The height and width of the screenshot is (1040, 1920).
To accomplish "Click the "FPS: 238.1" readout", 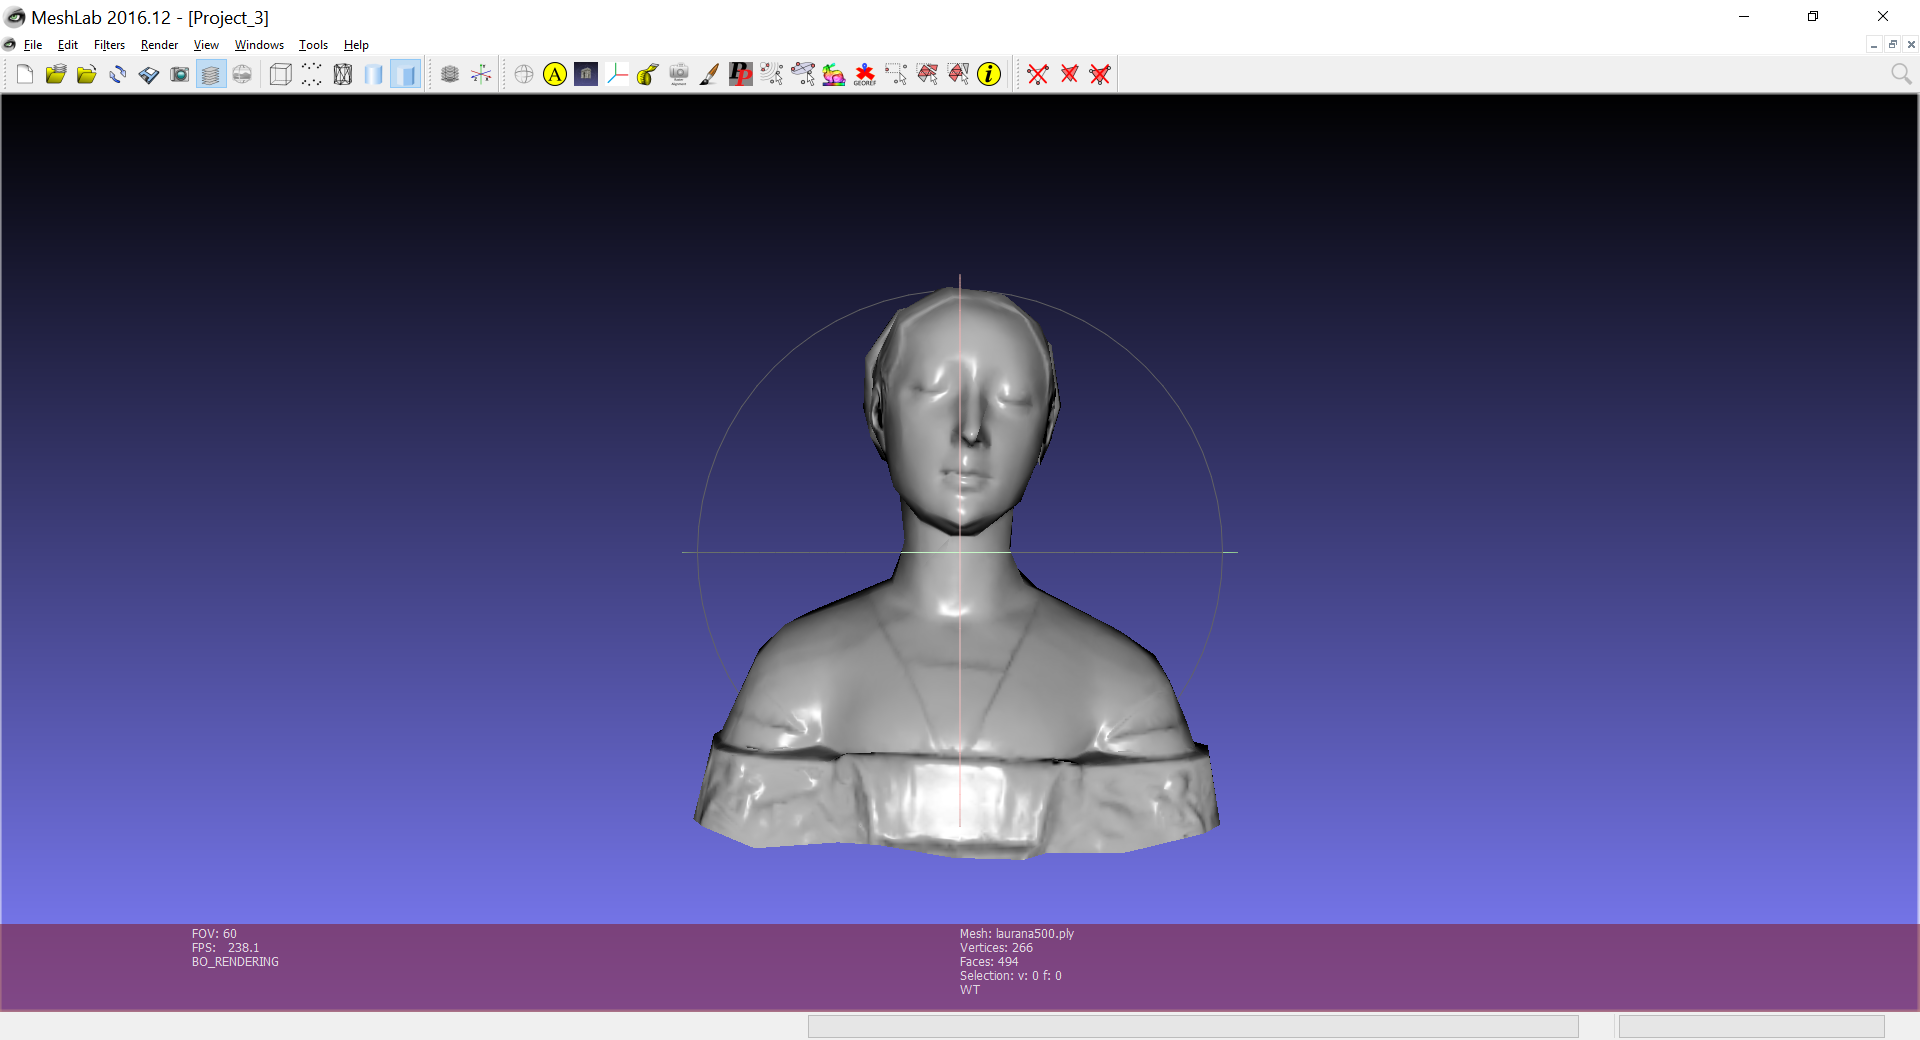I will 225,948.
